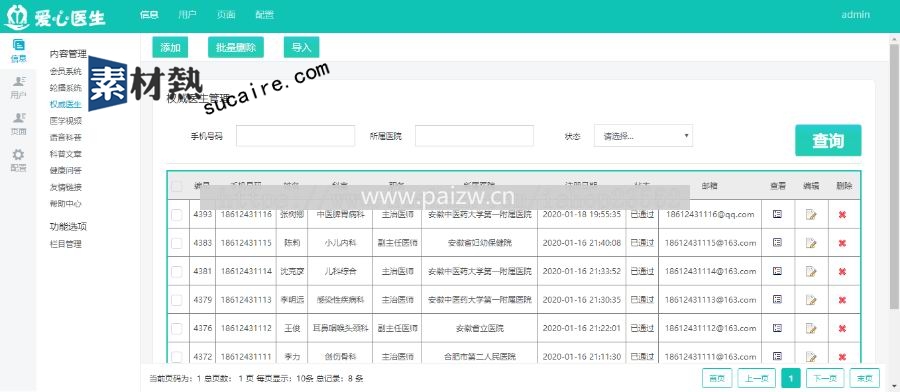
Task: Open 帮助中心 in the side menu
Action: pyautogui.click(x=66, y=204)
